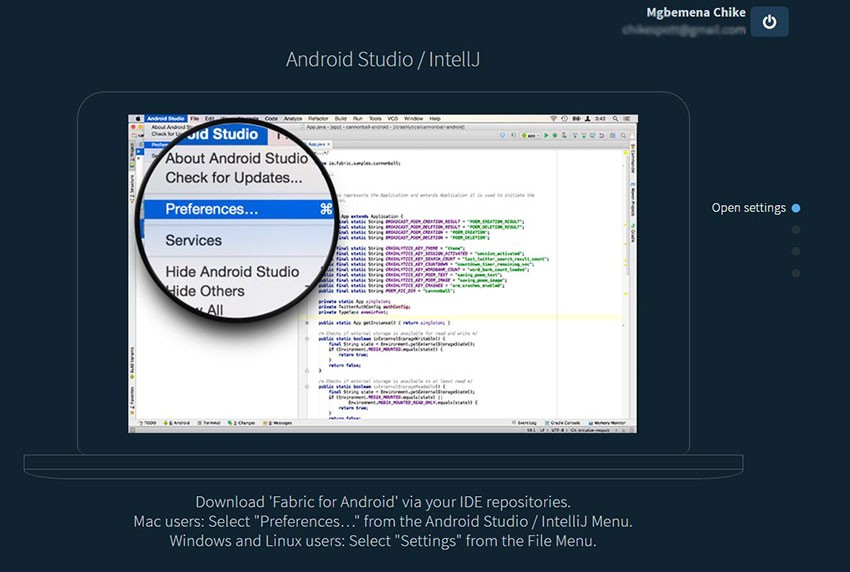Choose Hide Android Studio in magnified menu
Image resolution: width=850 pixels, height=572 pixels.
[232, 272]
